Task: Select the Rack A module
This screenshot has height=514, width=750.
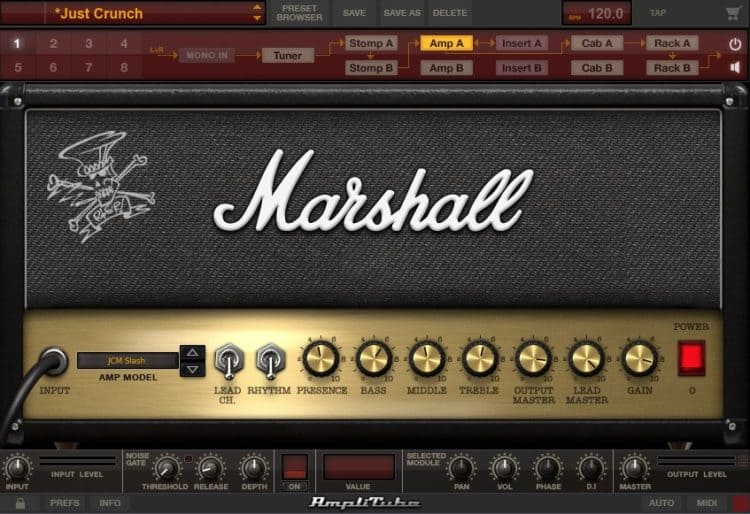Action: coord(672,44)
